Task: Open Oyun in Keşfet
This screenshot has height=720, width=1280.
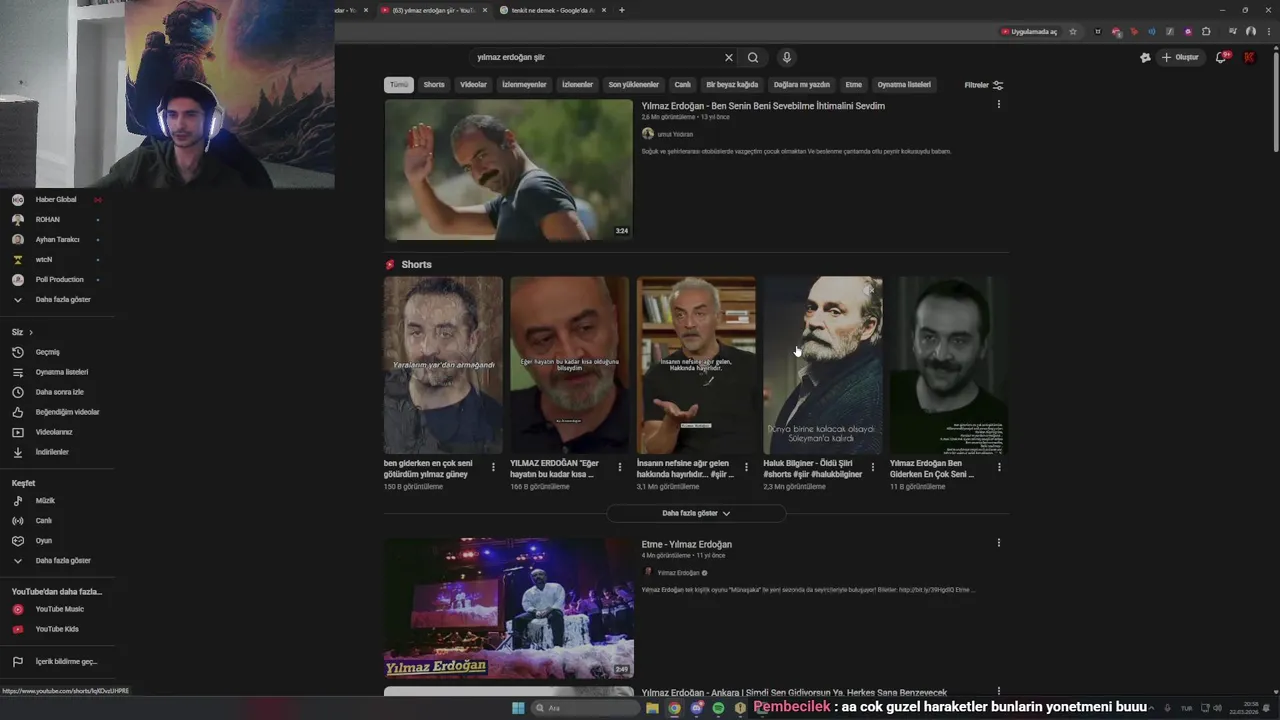Action: click(x=56, y=541)
